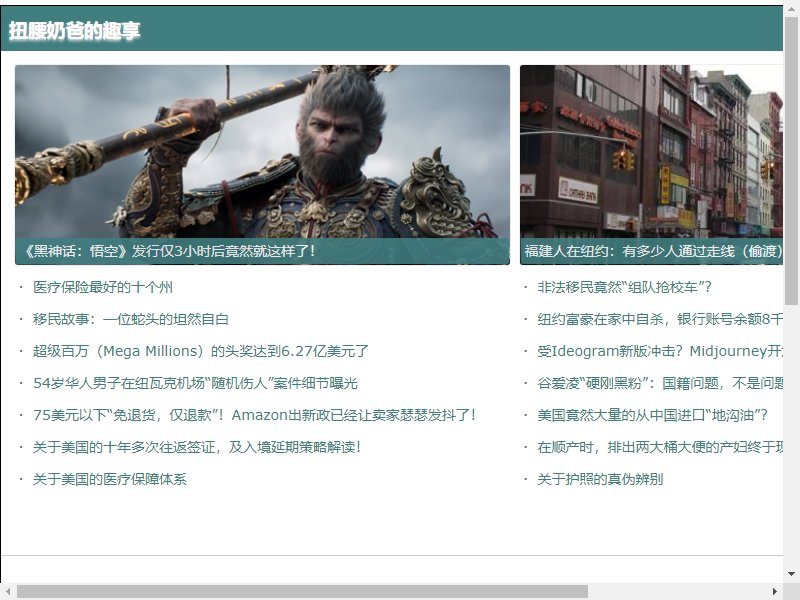The image size is (800, 600).
Task: Open article 医疗保险最好的十个州
Action: point(103,287)
